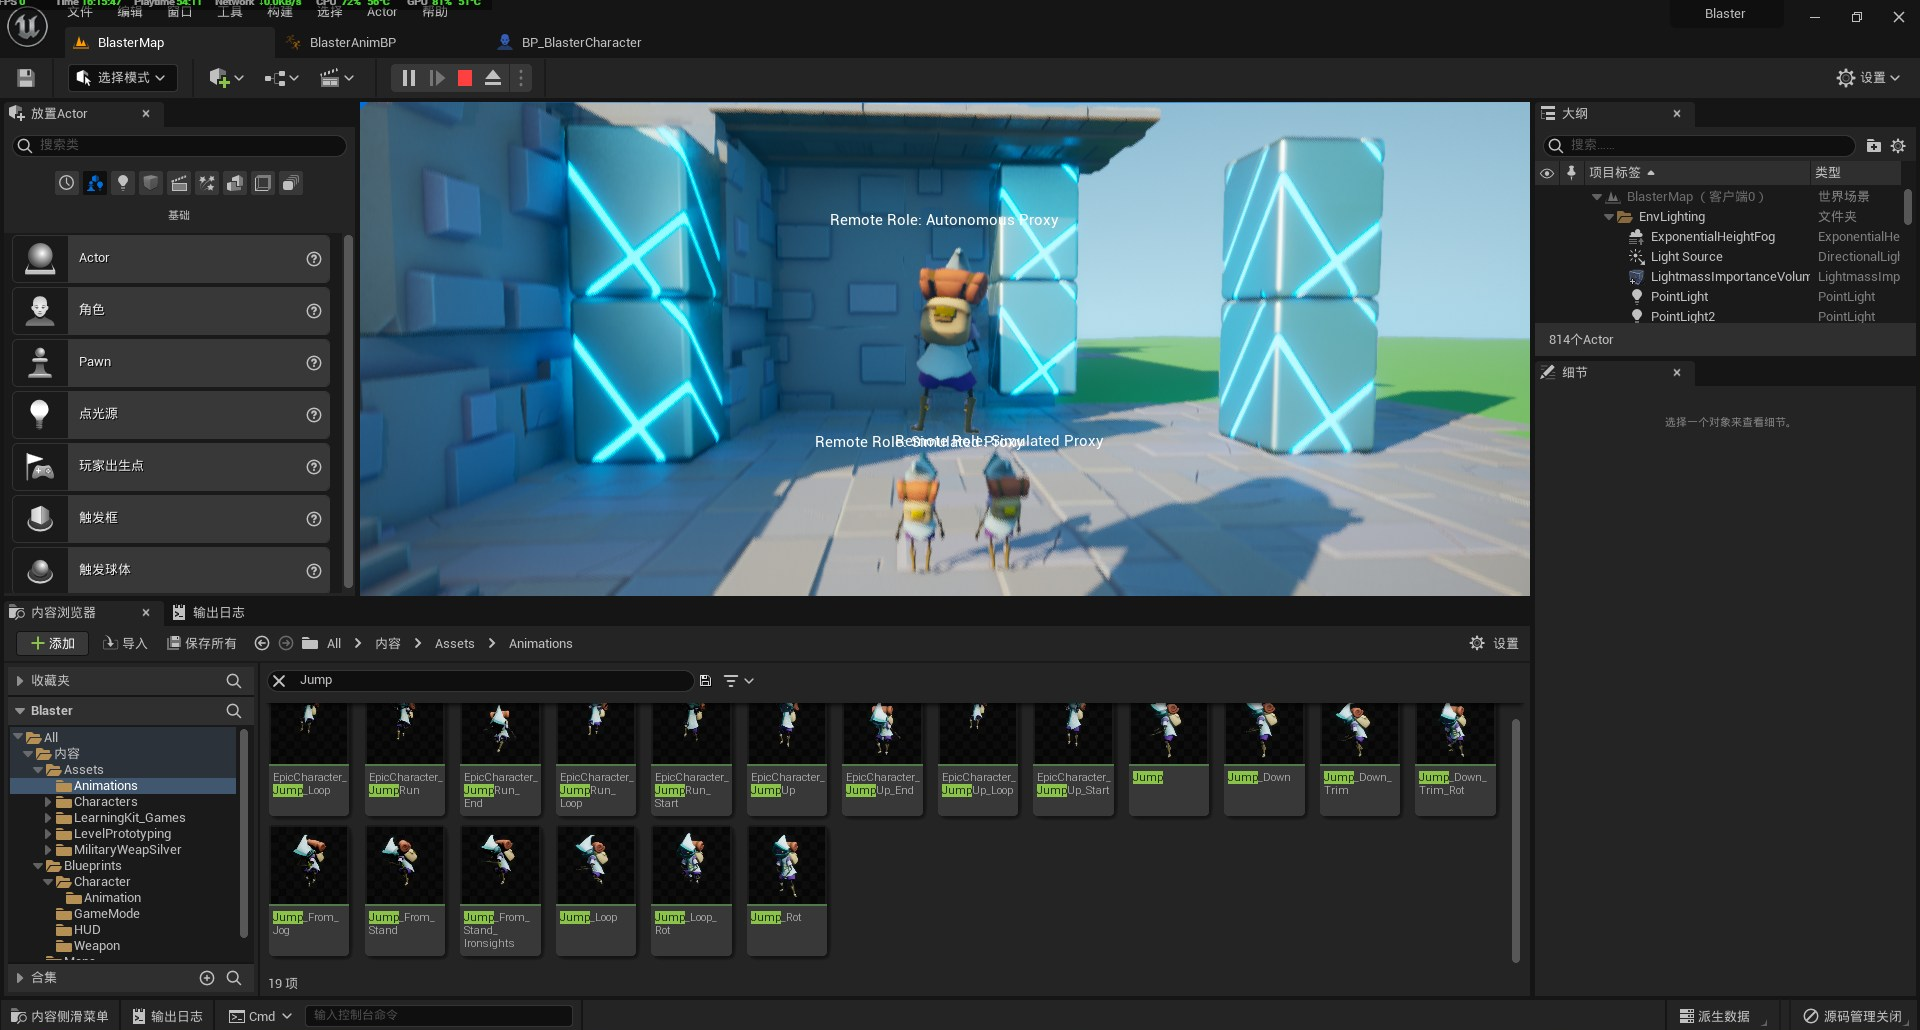Select the Cinematic category clapper icon

click(179, 183)
